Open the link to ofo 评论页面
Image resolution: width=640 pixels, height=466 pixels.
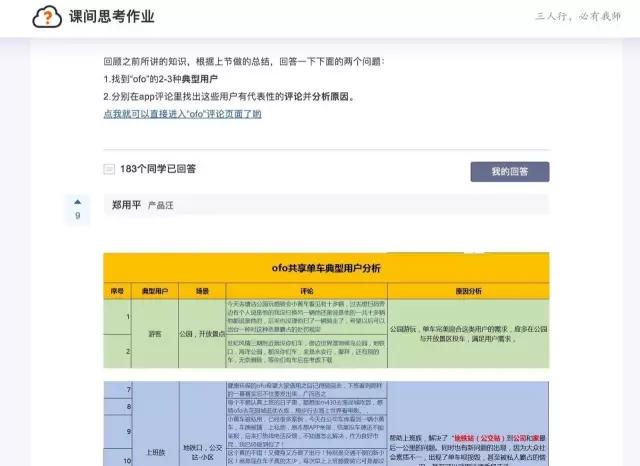(182, 114)
